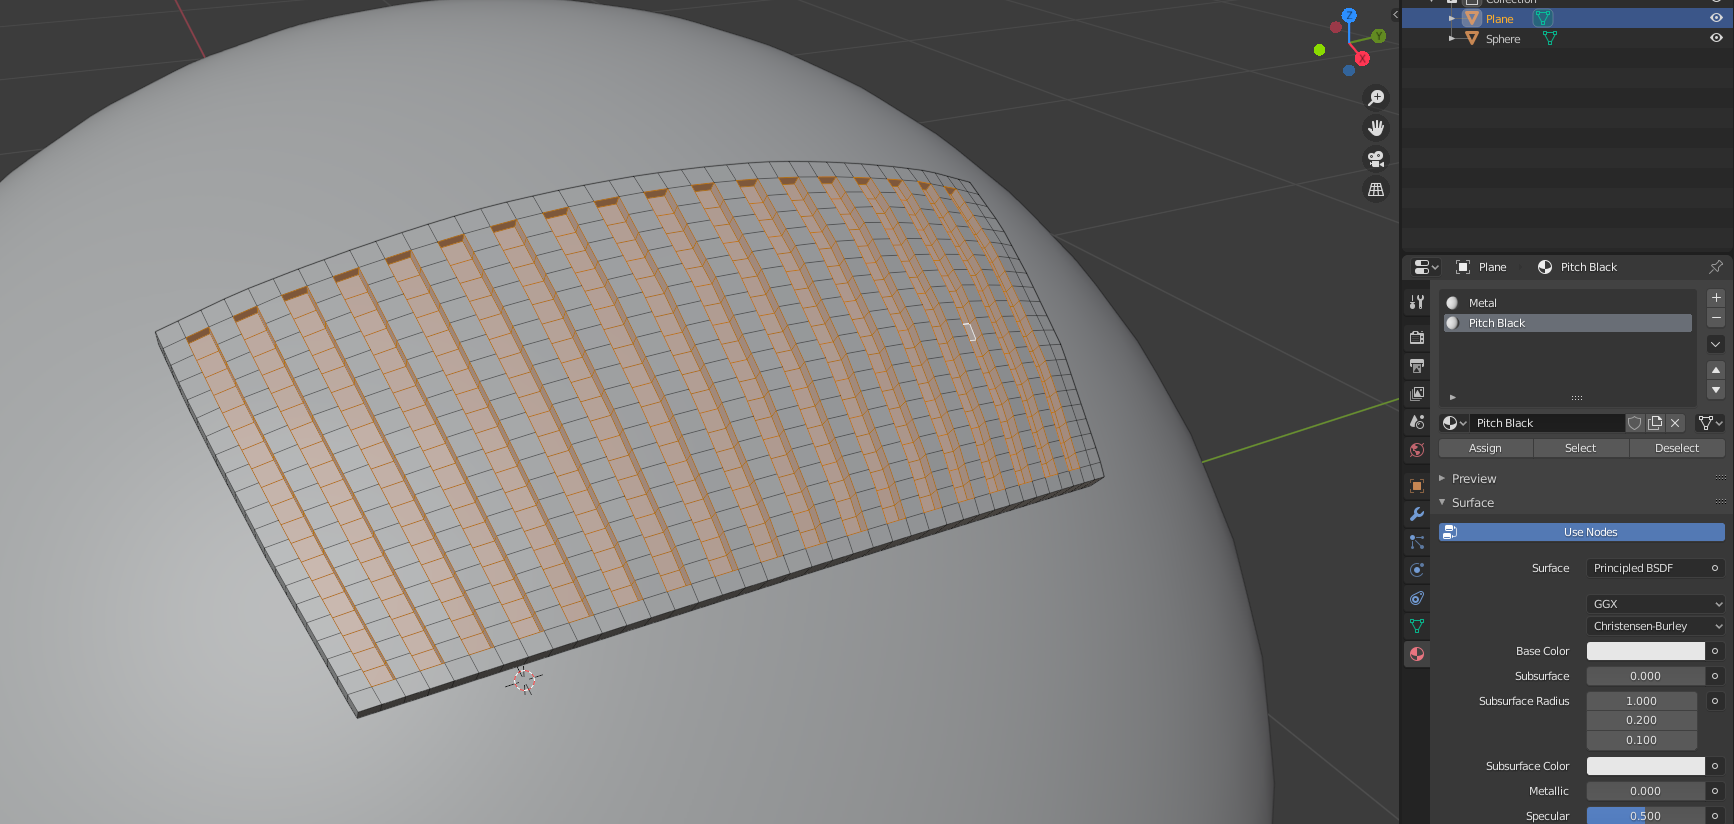
Task: Add a material slot with plus button
Action: coord(1716,298)
